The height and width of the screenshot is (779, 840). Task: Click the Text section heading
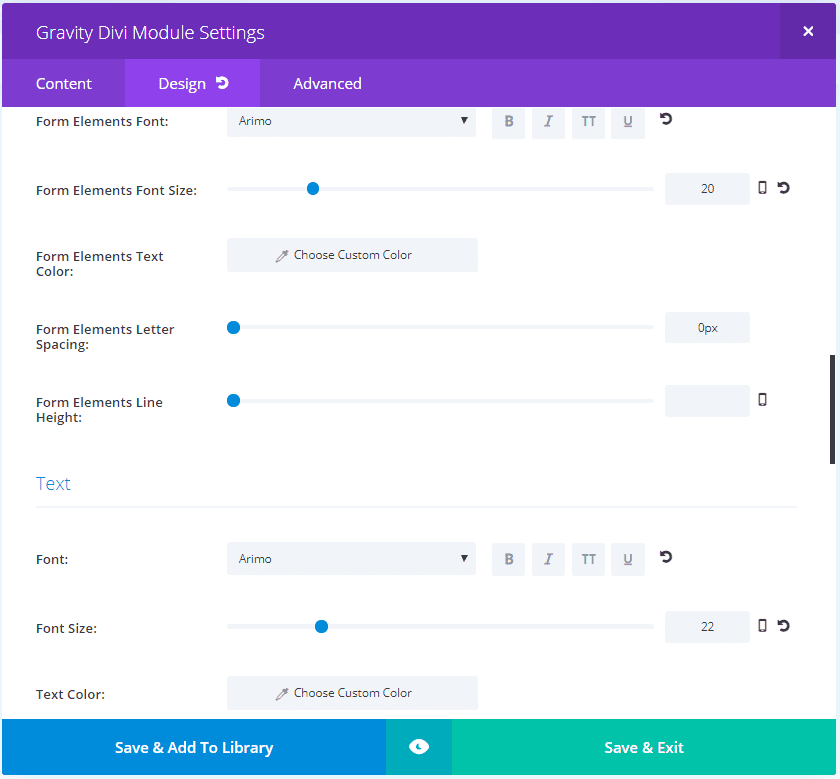click(x=53, y=483)
